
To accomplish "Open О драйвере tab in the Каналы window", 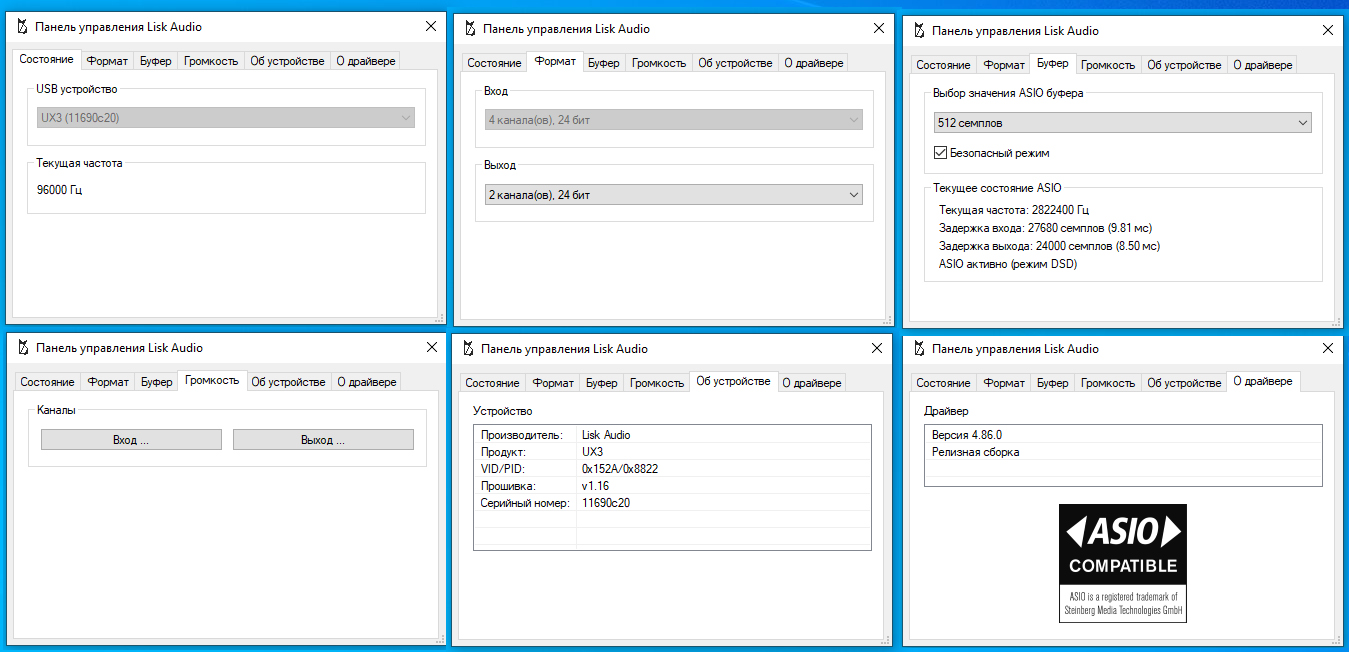I will [366, 382].
